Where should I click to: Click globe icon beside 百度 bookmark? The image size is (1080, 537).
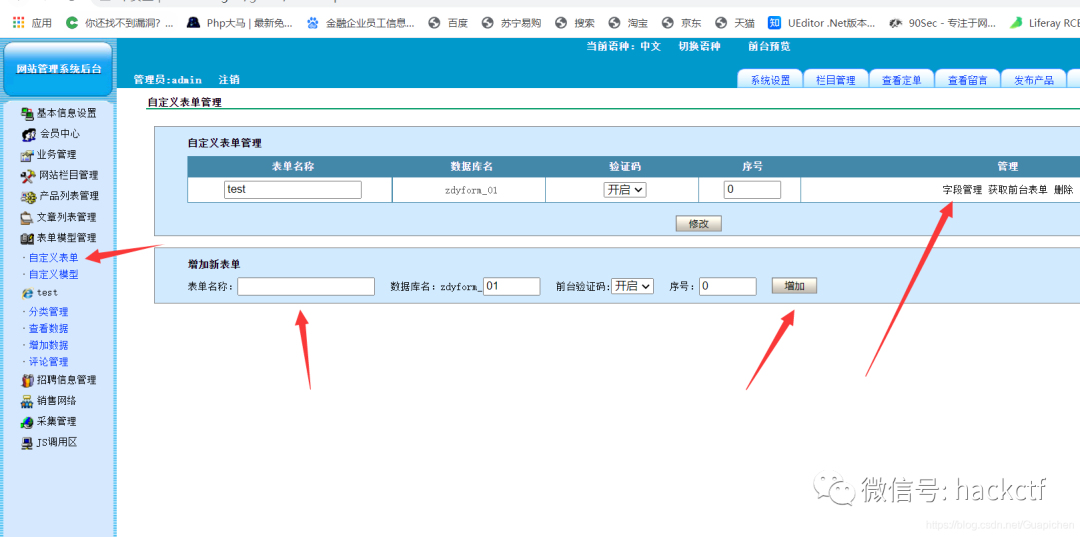(434, 23)
